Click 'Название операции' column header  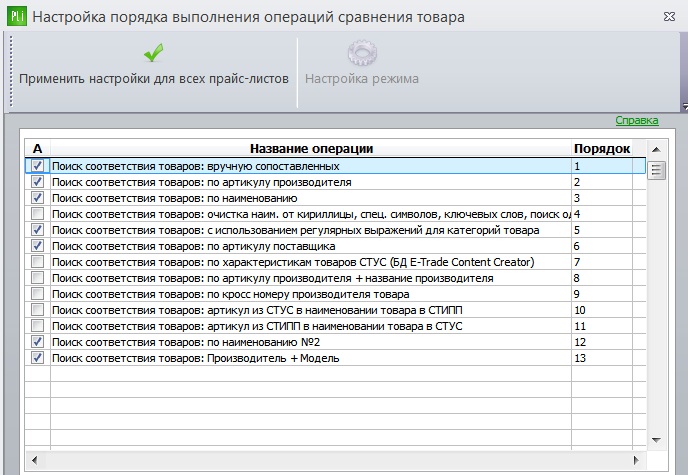tap(311, 149)
